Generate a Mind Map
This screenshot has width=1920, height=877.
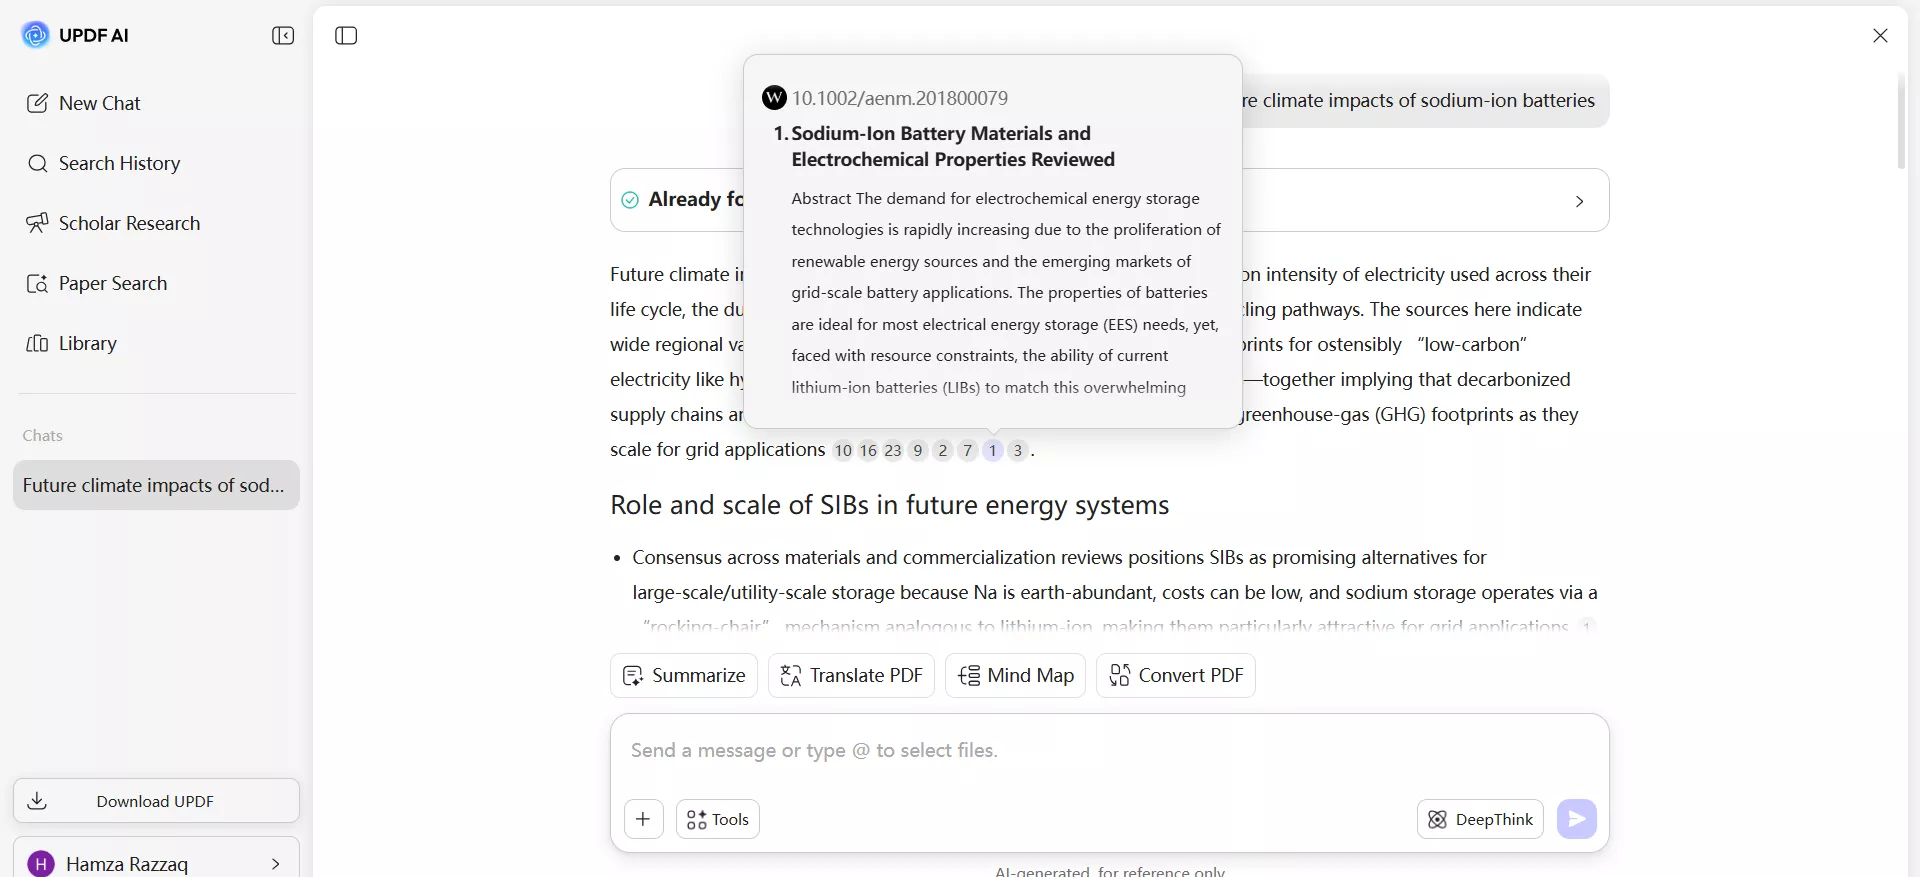[x=1015, y=676]
